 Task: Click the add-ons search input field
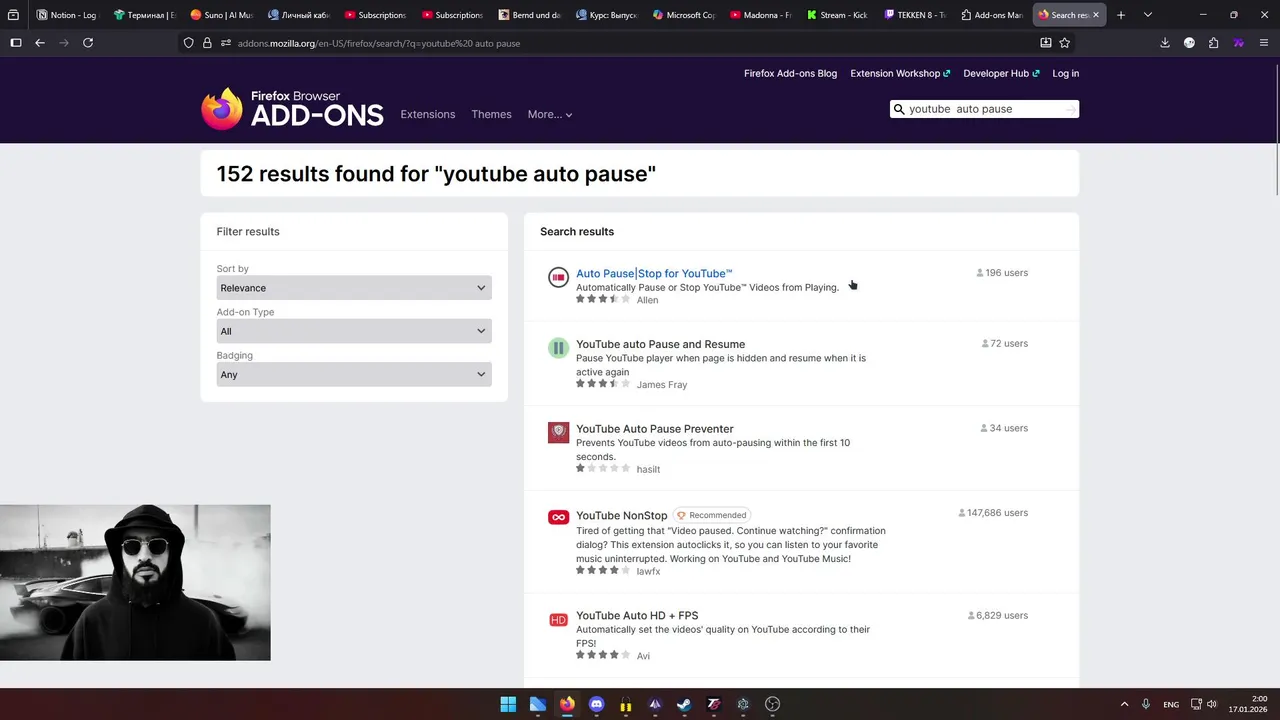(982, 109)
